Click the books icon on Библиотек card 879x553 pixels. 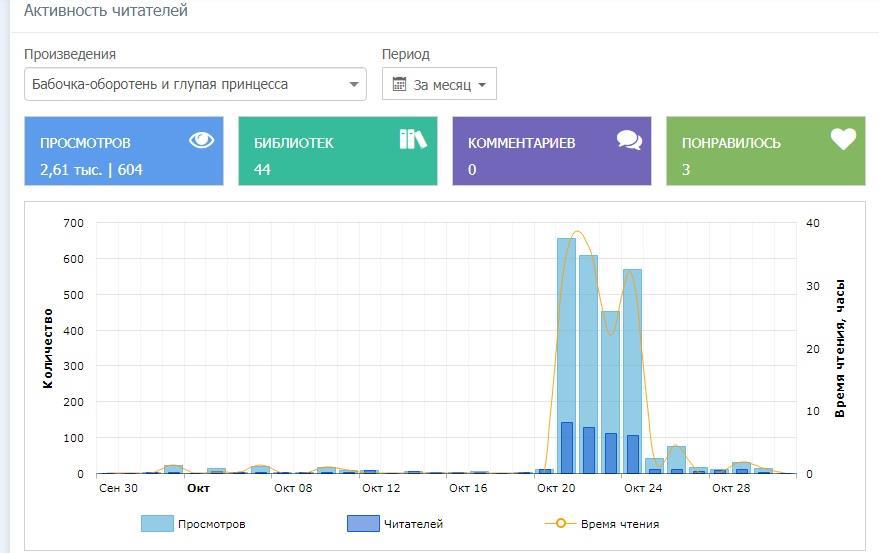[x=413, y=139]
